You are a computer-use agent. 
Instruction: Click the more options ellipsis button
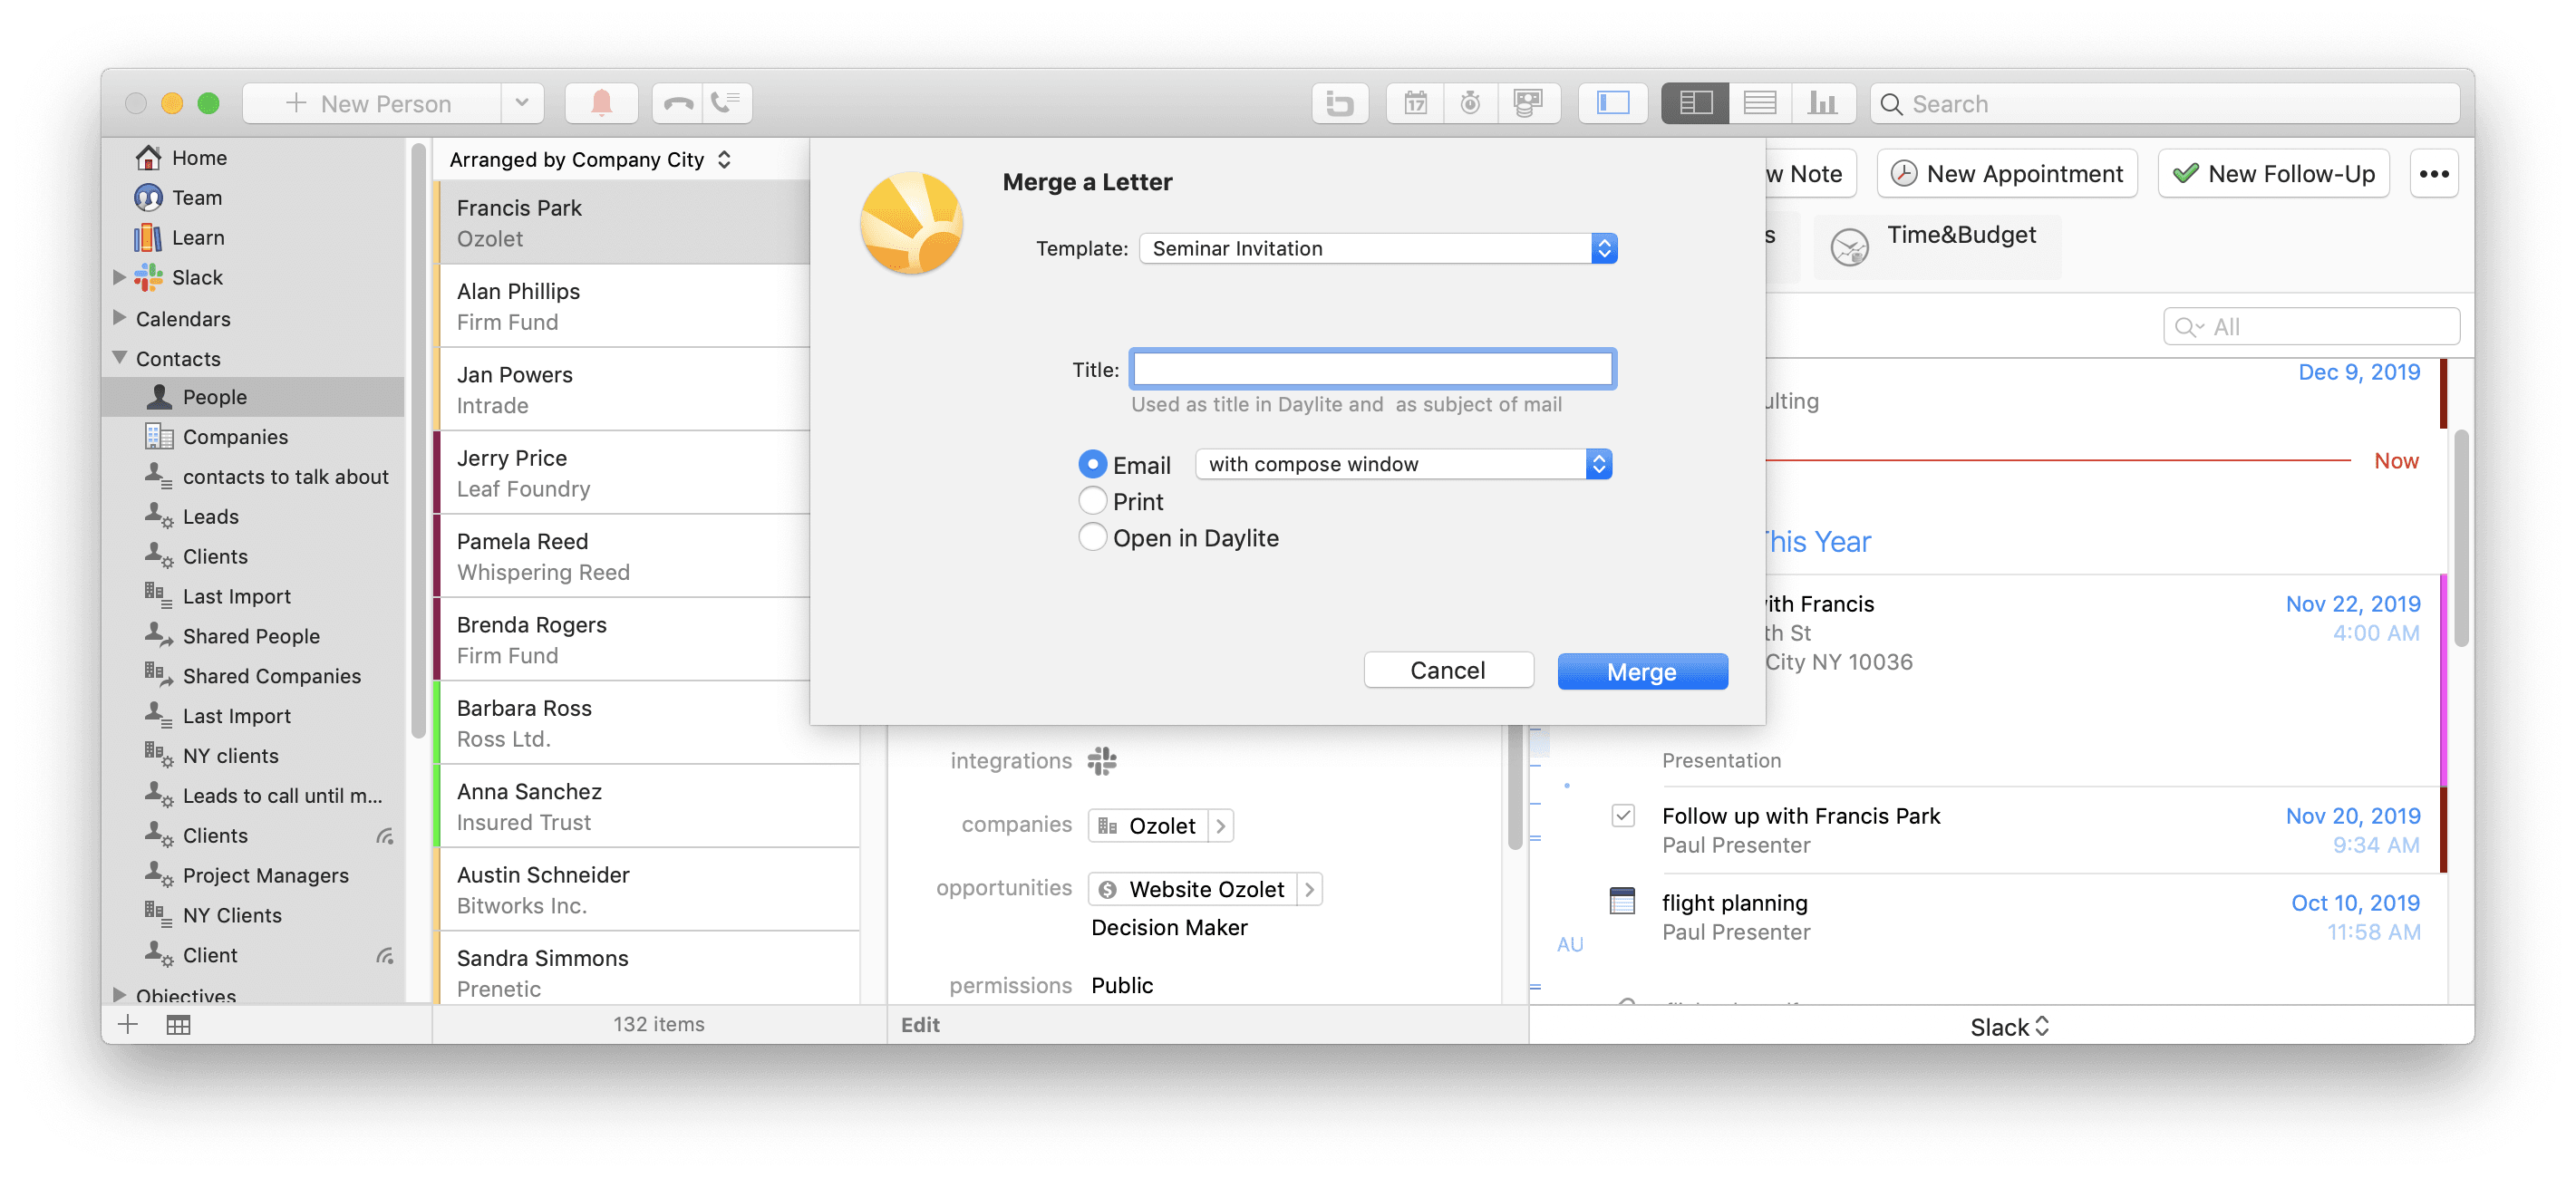[x=2433, y=174]
